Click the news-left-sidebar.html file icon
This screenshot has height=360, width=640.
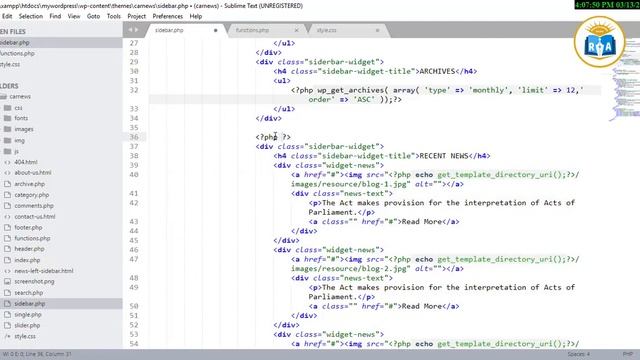7,271
